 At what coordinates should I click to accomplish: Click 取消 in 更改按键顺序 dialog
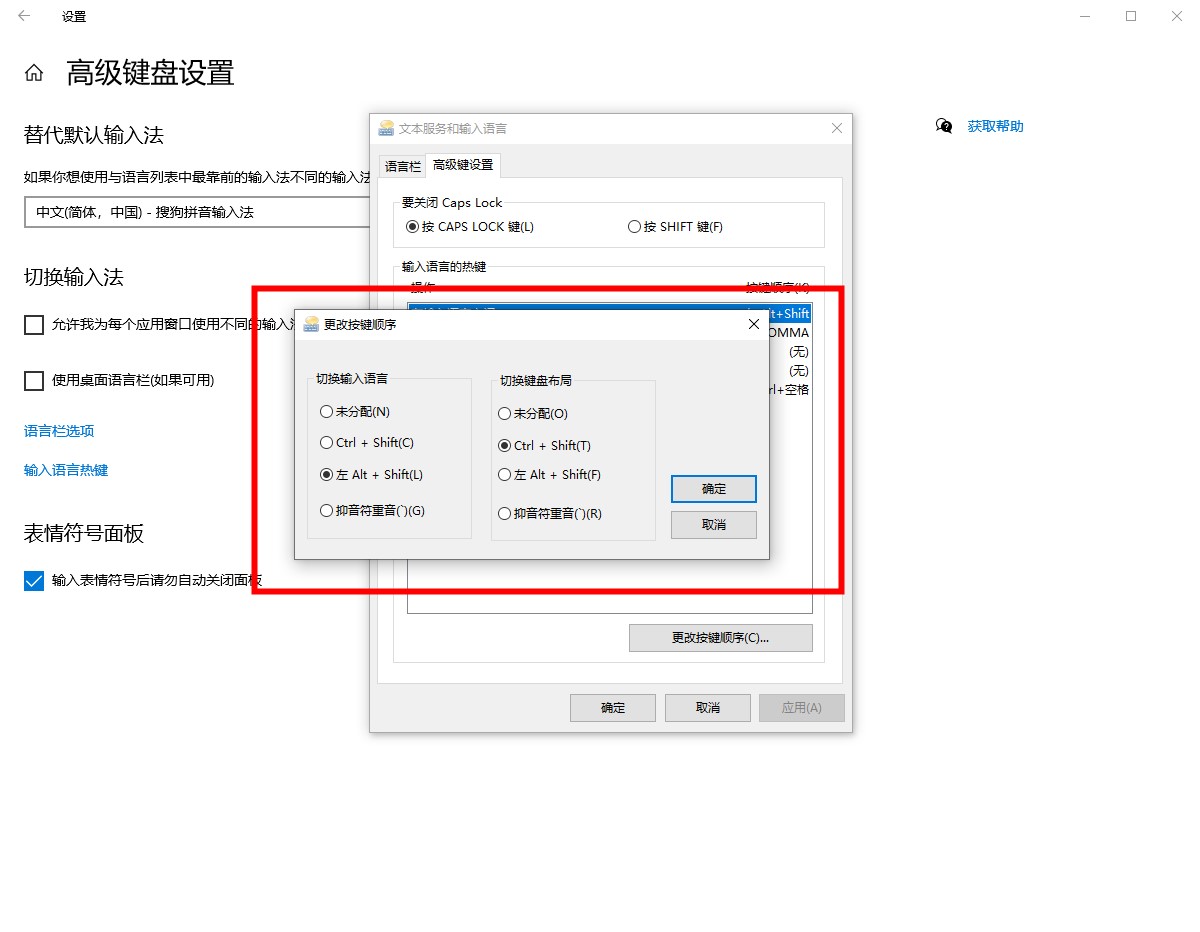[x=714, y=525]
